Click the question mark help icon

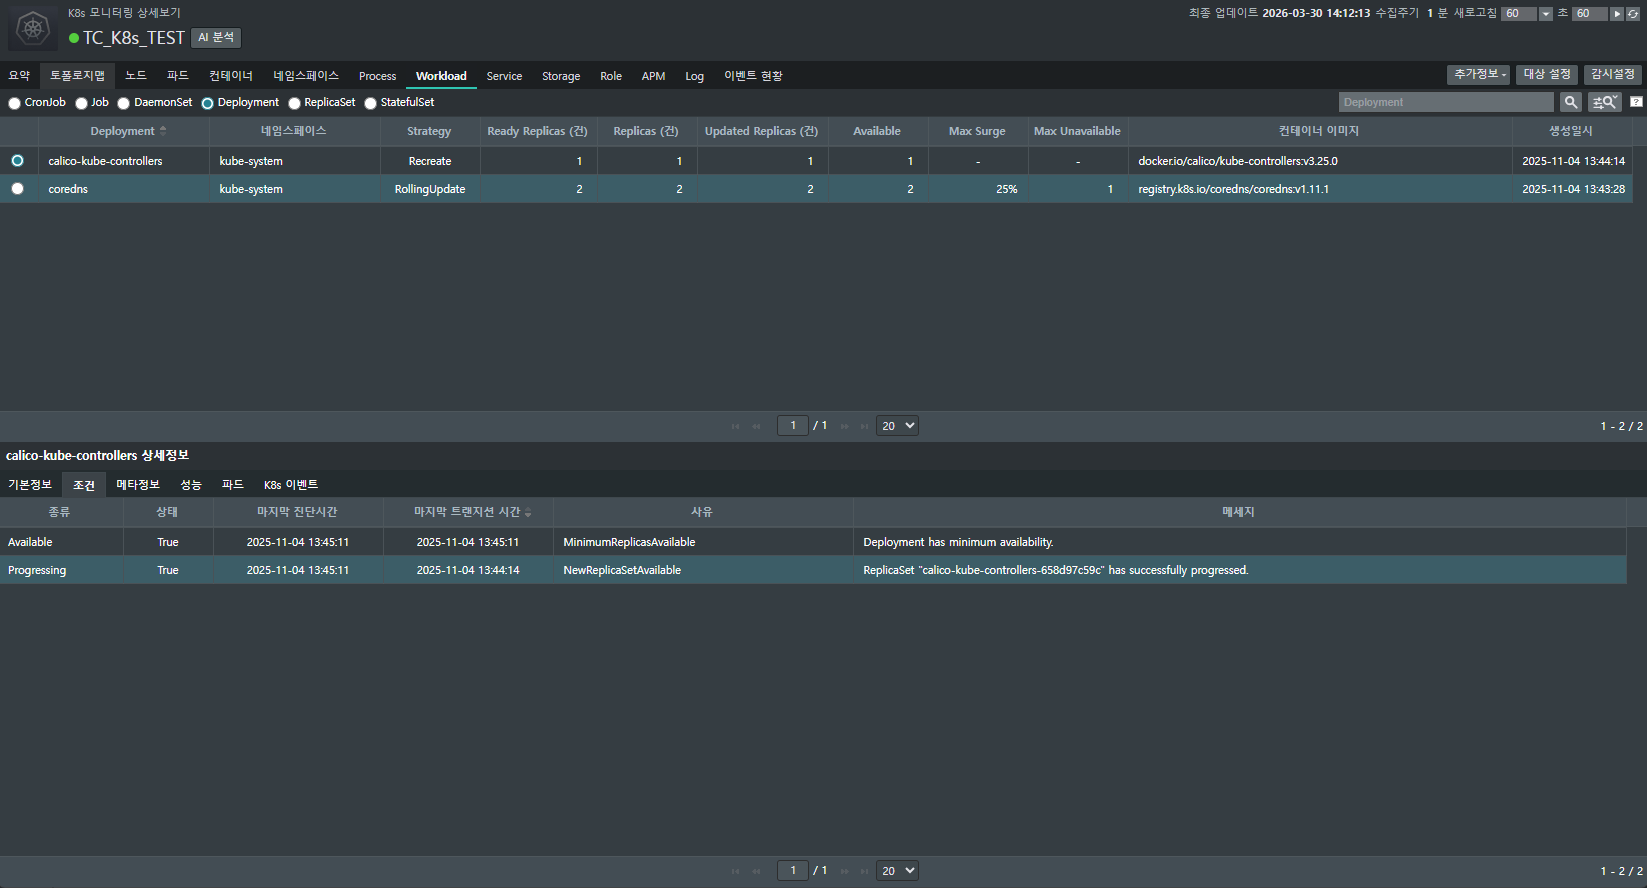click(x=1636, y=102)
